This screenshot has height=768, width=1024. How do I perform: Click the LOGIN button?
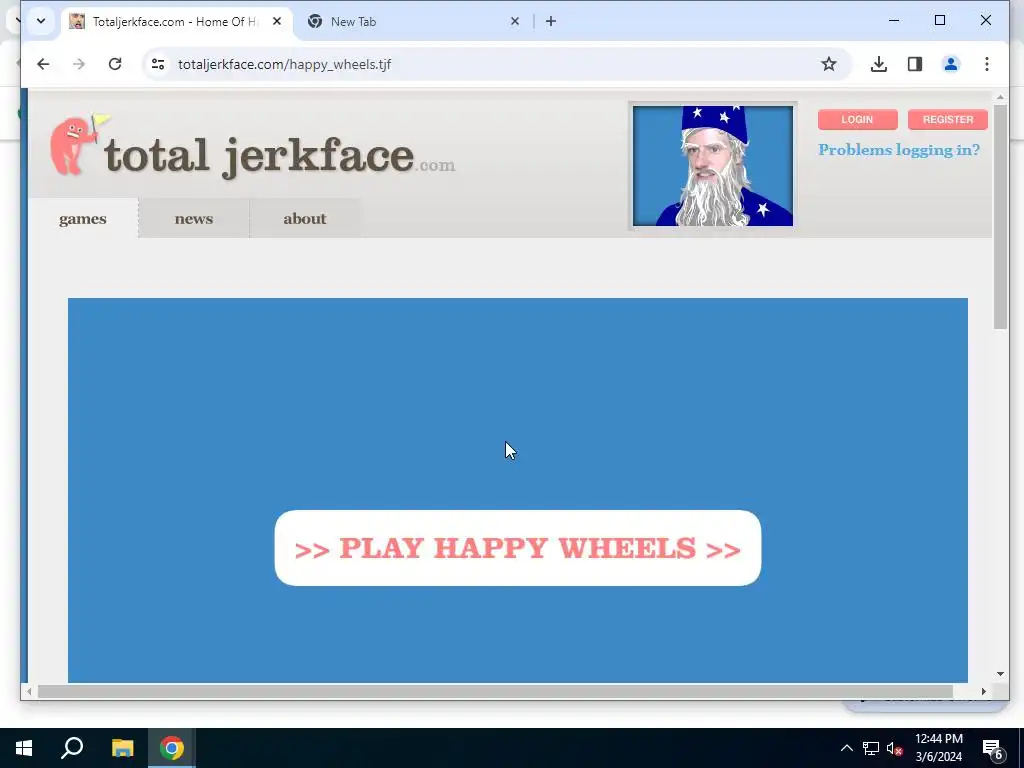pyautogui.click(x=857, y=120)
